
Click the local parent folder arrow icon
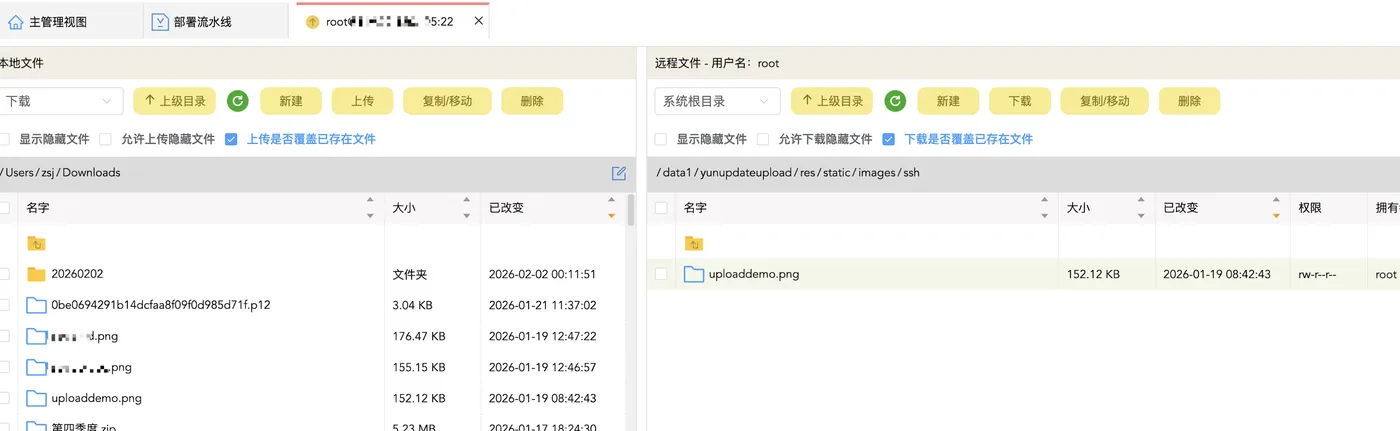[37, 243]
